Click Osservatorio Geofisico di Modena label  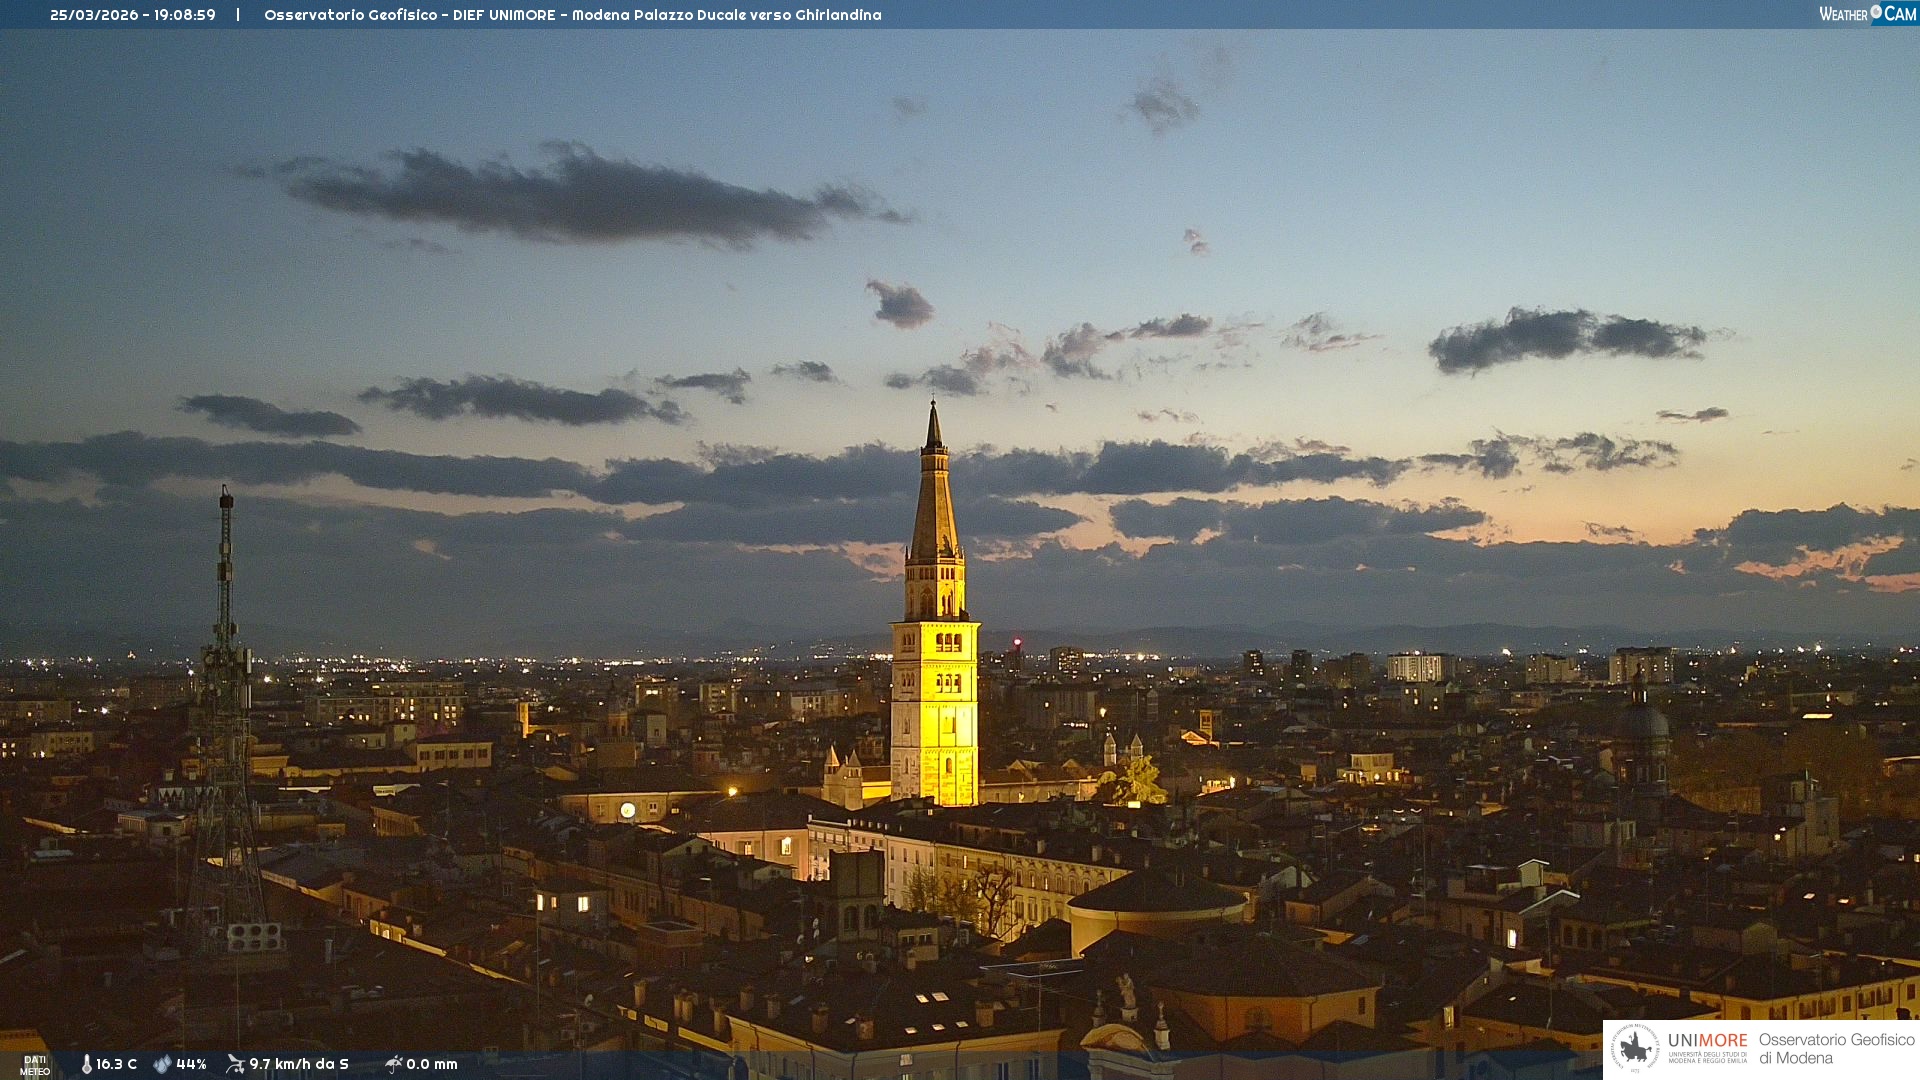1836,1048
